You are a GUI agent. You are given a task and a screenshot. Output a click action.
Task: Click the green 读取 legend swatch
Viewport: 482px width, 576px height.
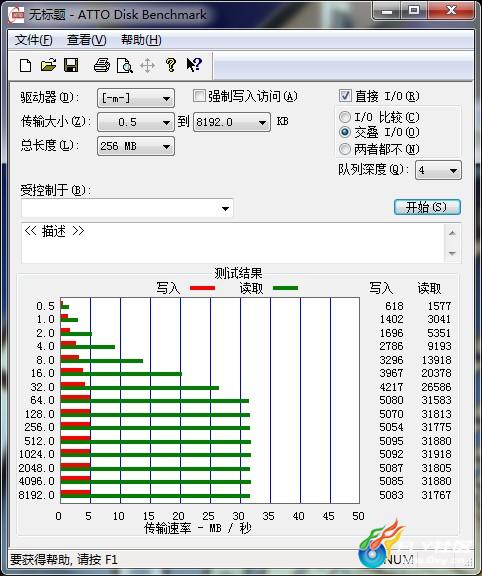pyautogui.click(x=285, y=288)
